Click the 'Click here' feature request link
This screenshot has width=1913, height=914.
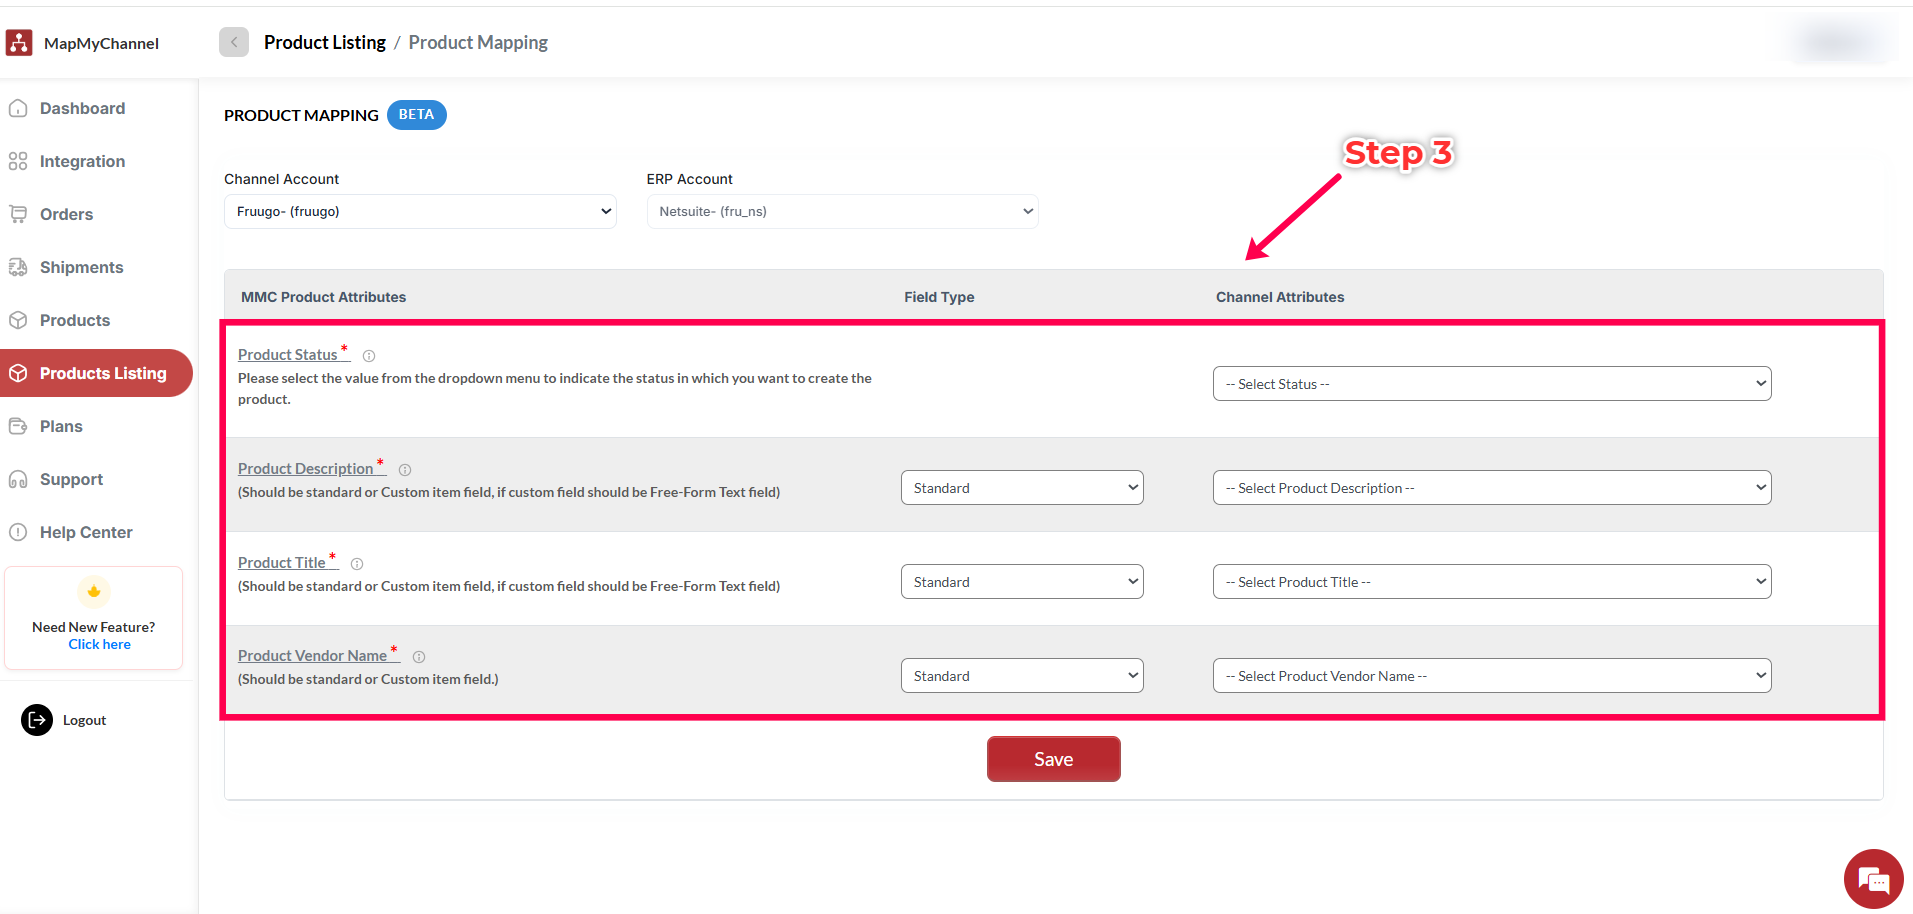(99, 644)
